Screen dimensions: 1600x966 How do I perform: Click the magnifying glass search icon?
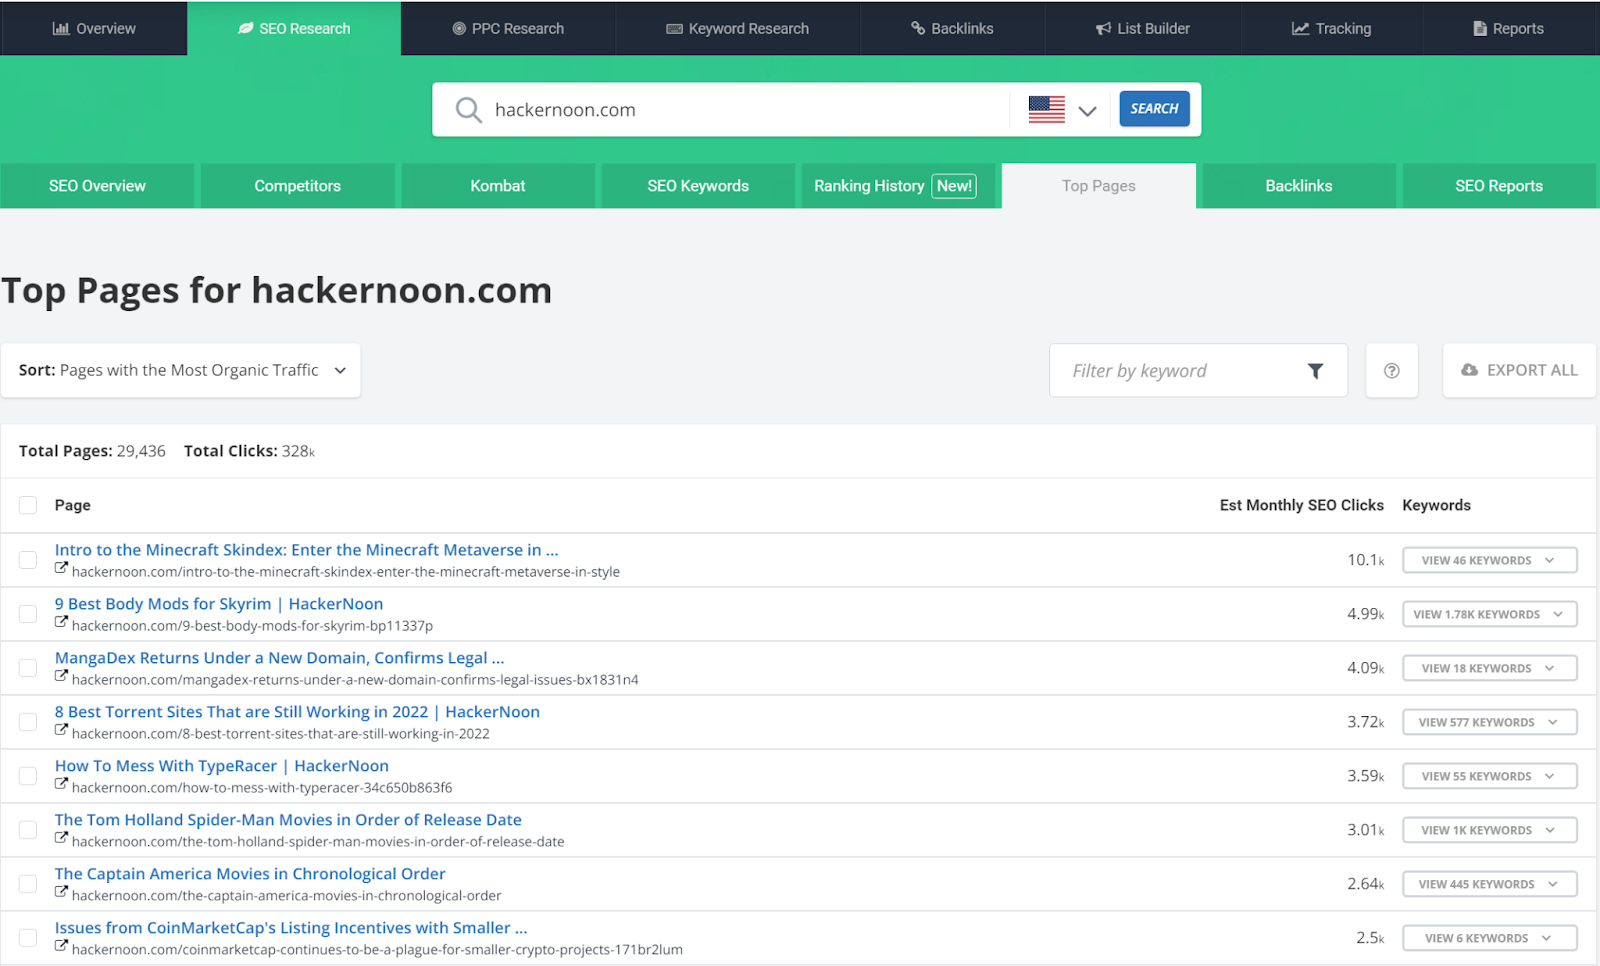(x=468, y=110)
